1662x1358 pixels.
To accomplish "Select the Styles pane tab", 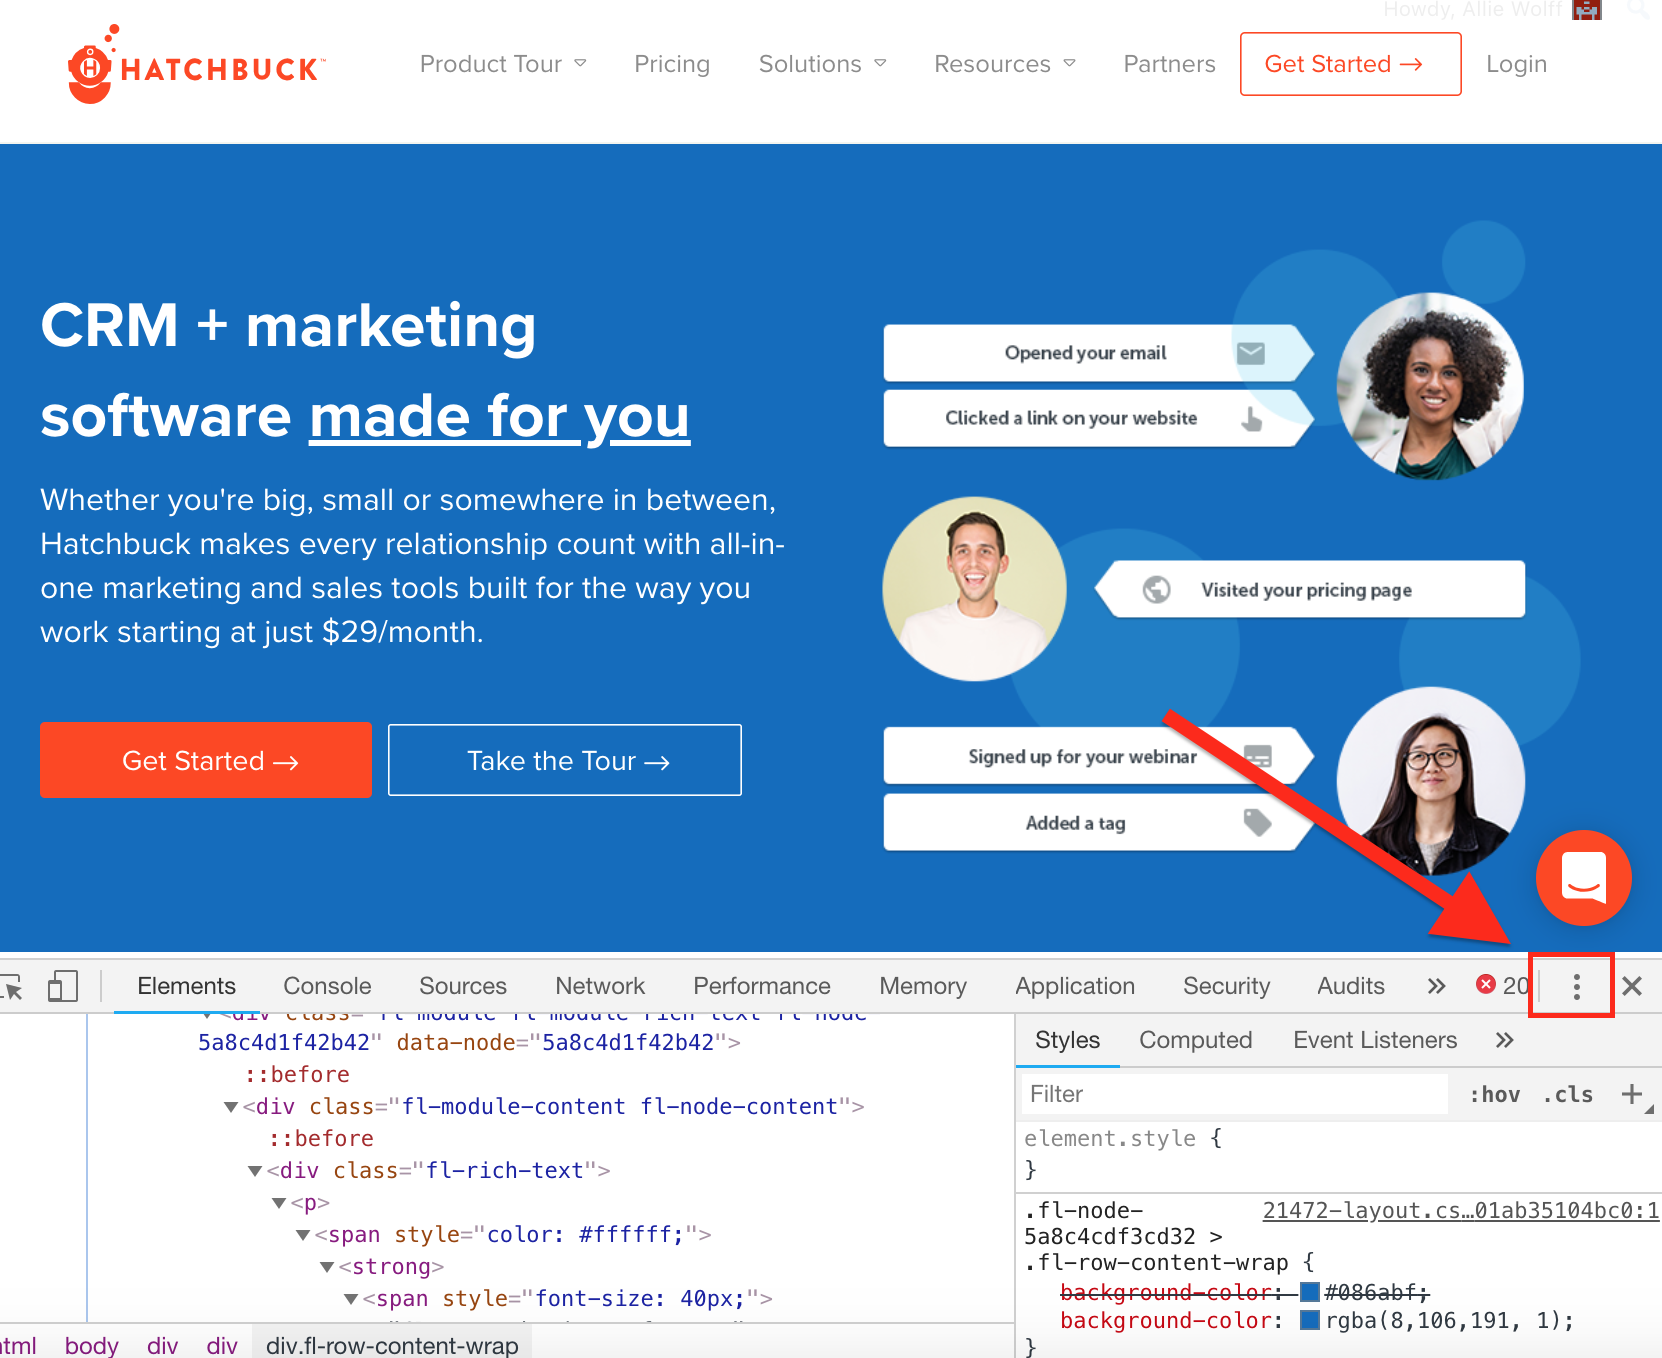I will [x=1067, y=1040].
